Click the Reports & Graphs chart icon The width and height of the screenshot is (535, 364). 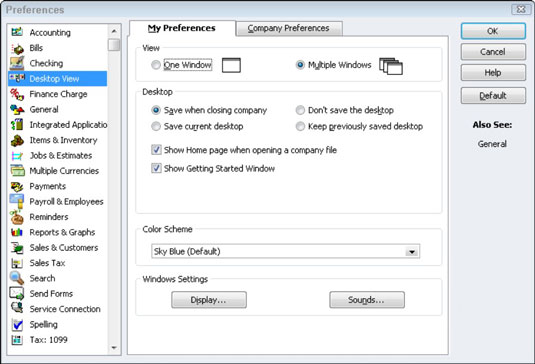pyautogui.click(x=17, y=232)
